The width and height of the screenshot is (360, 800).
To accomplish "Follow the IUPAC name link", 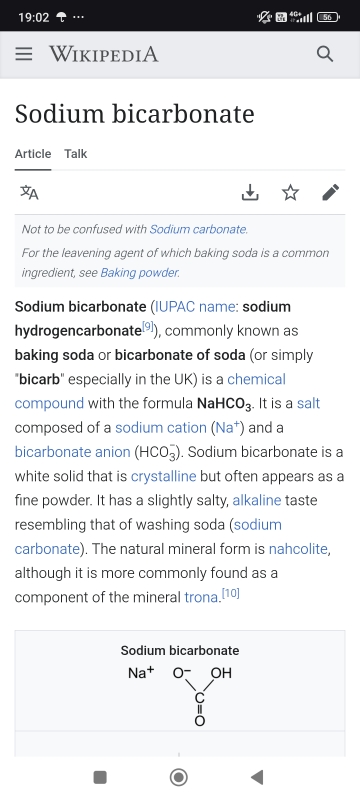I will pyautogui.click(x=196, y=307).
